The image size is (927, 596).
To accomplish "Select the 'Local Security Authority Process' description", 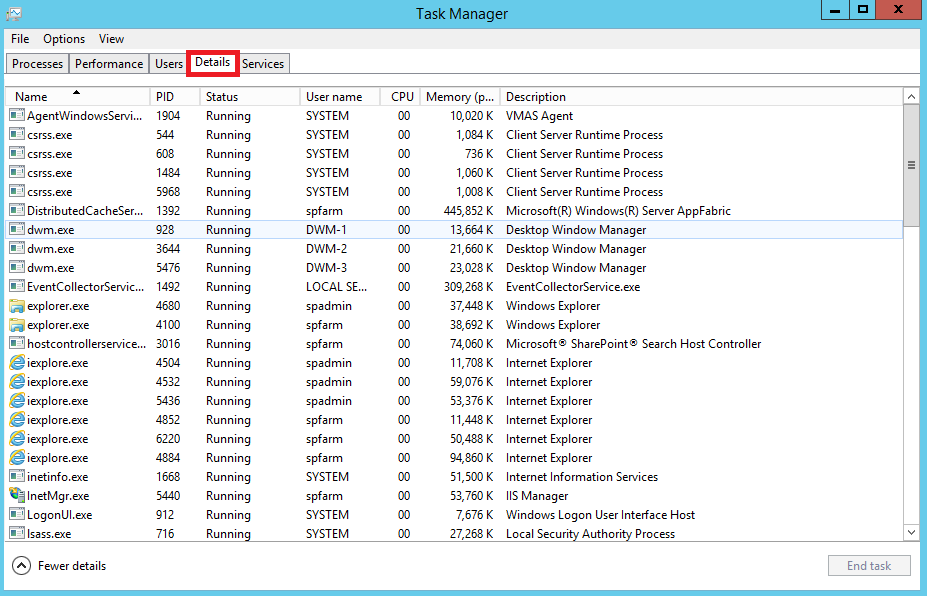I will (590, 533).
